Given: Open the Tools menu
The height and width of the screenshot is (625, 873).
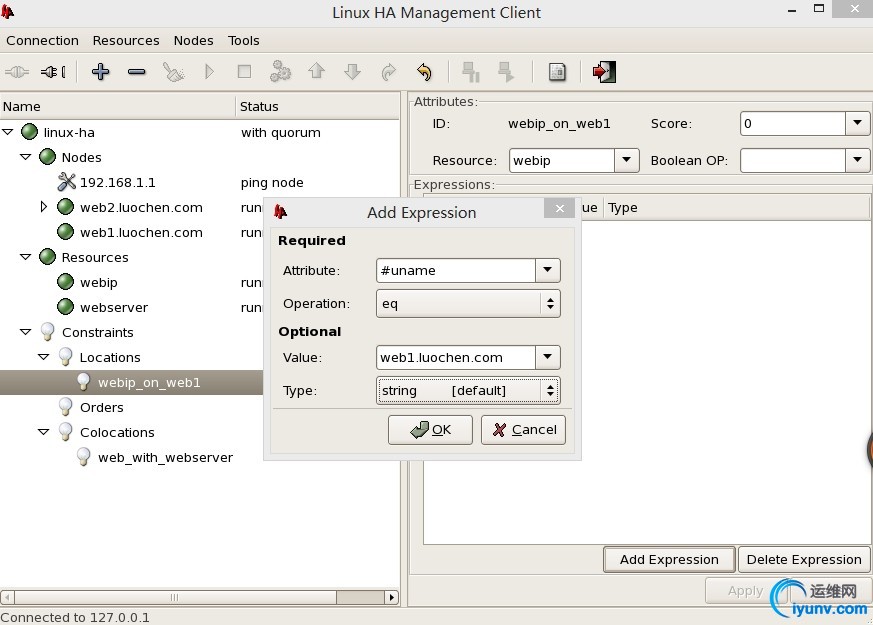Looking at the screenshot, I should coord(243,41).
